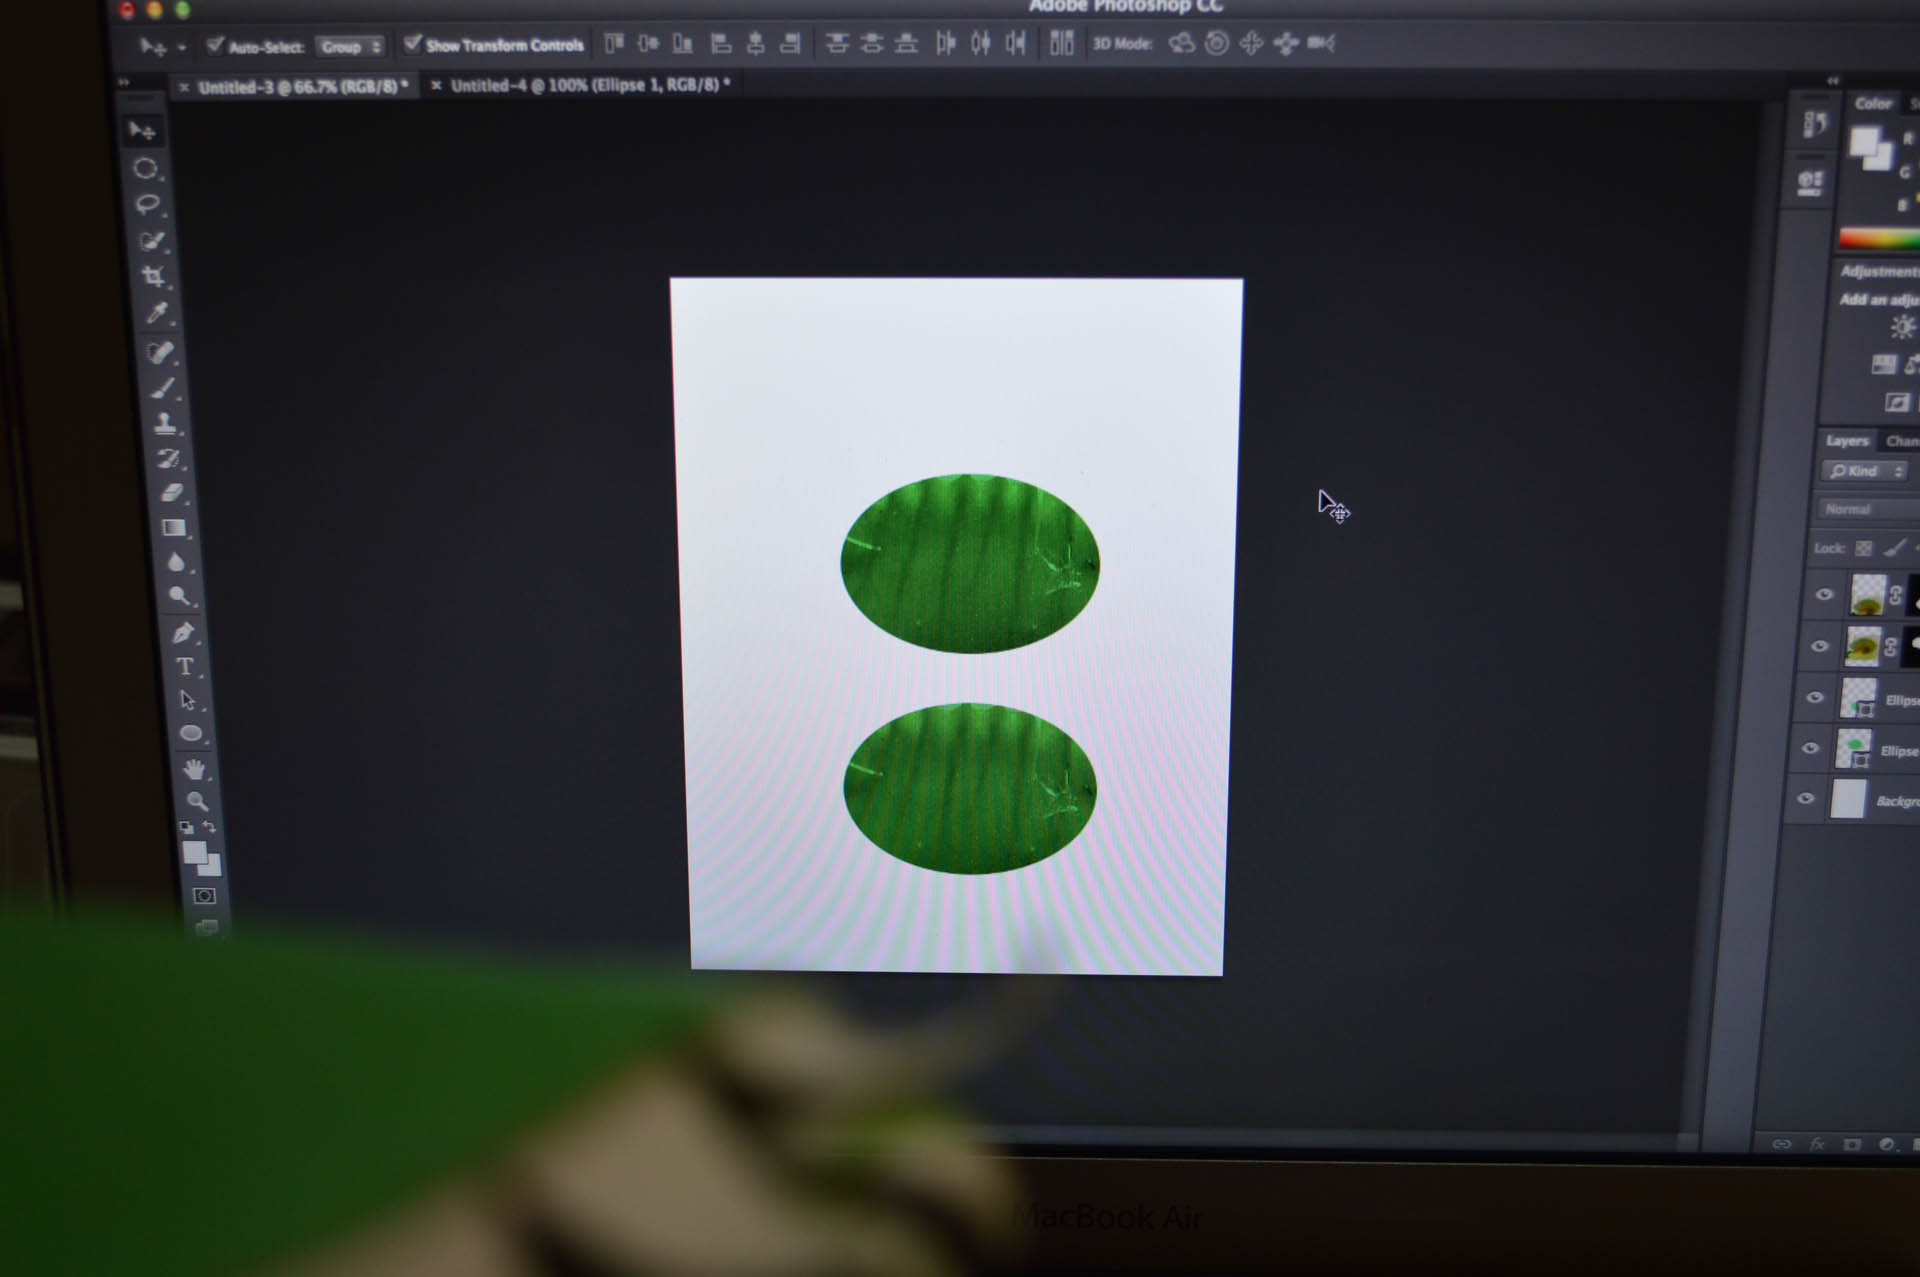Image resolution: width=1920 pixels, height=1277 pixels.
Task: Choose 3D Pan mode icon
Action: click(x=1251, y=43)
